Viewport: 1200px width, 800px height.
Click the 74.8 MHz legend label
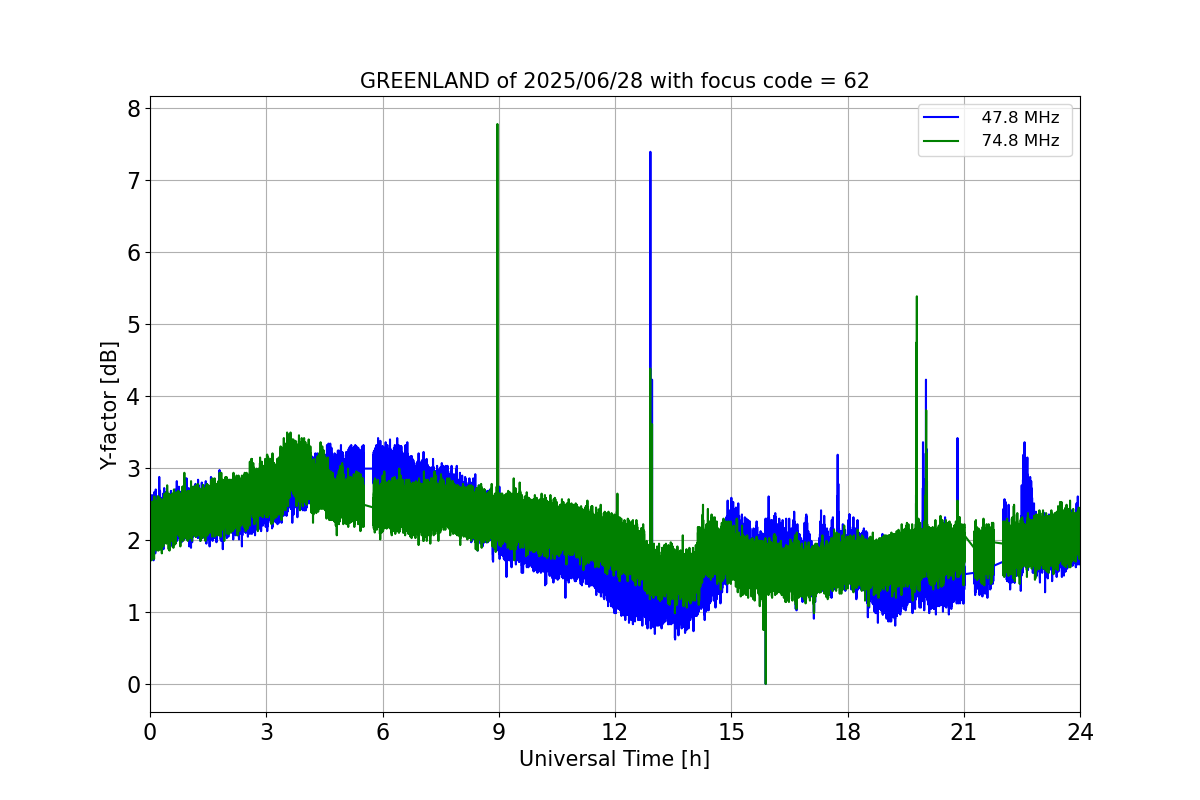pyautogui.click(x=1020, y=141)
